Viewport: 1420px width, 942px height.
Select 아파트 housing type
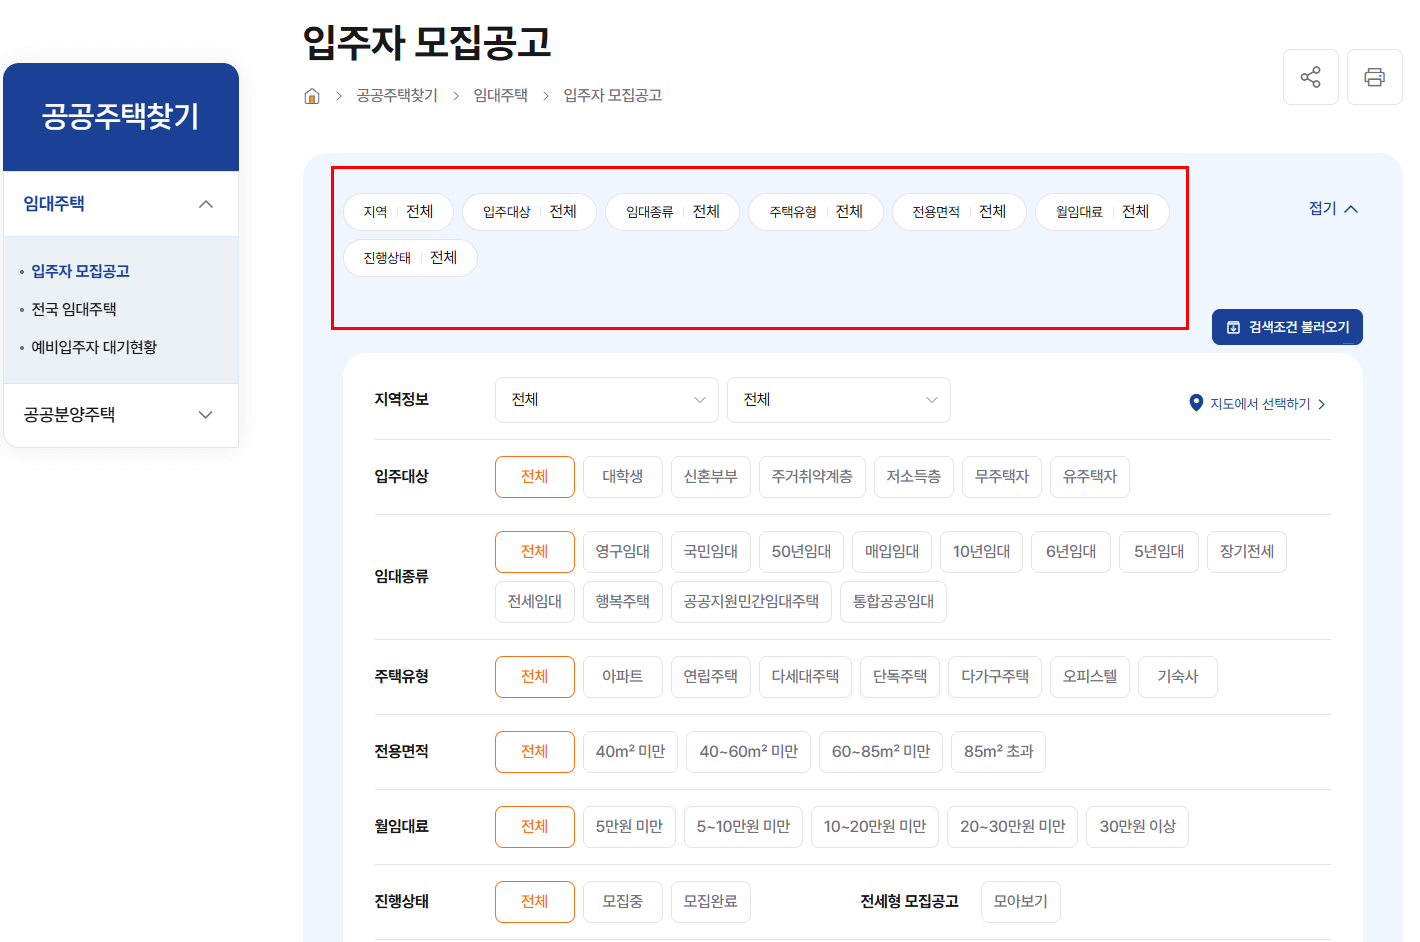(x=622, y=677)
